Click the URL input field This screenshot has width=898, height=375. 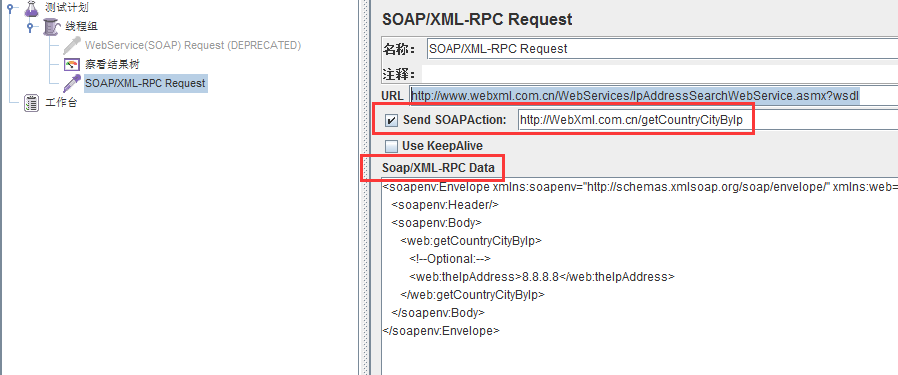coord(653,96)
